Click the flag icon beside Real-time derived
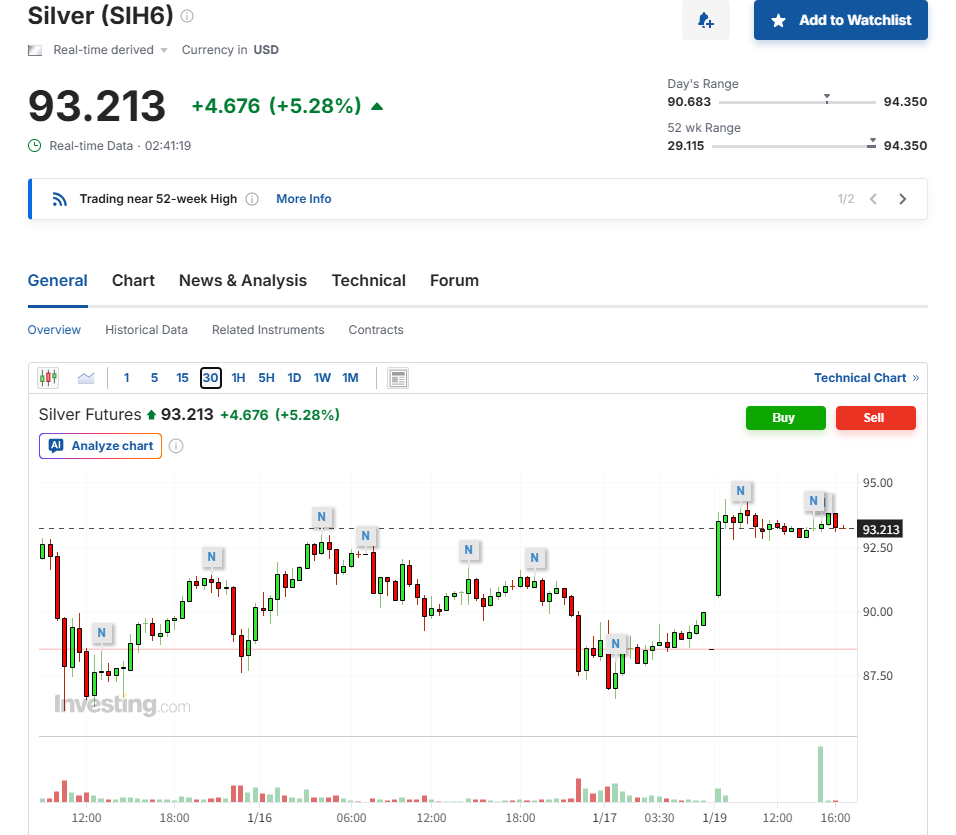The height and width of the screenshot is (835, 956). (35, 50)
